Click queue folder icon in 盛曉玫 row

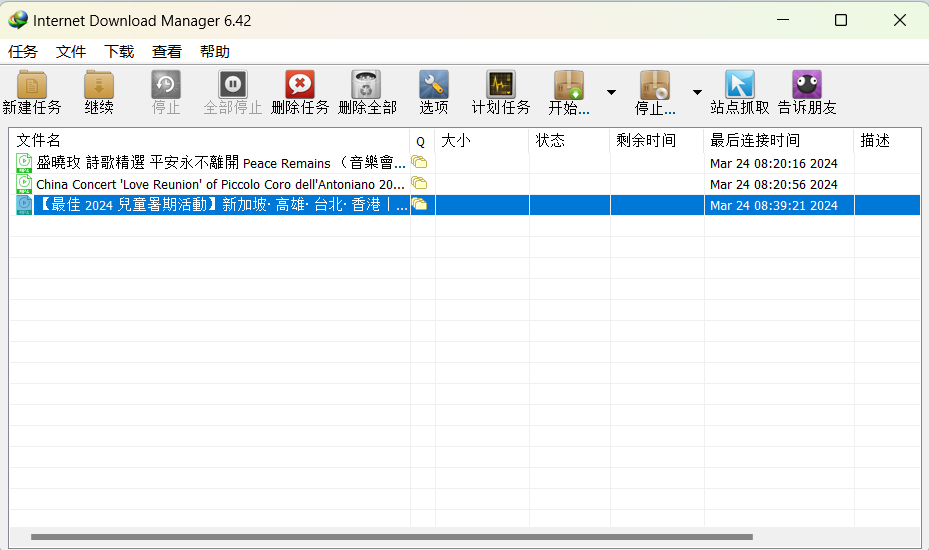[x=419, y=162]
